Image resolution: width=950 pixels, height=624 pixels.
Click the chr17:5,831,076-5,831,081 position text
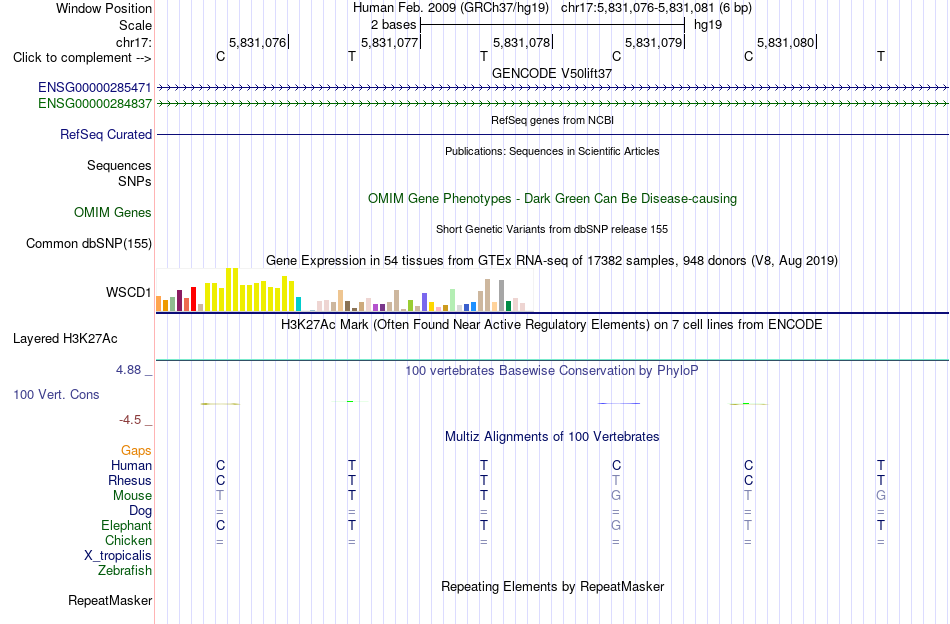coord(656,8)
